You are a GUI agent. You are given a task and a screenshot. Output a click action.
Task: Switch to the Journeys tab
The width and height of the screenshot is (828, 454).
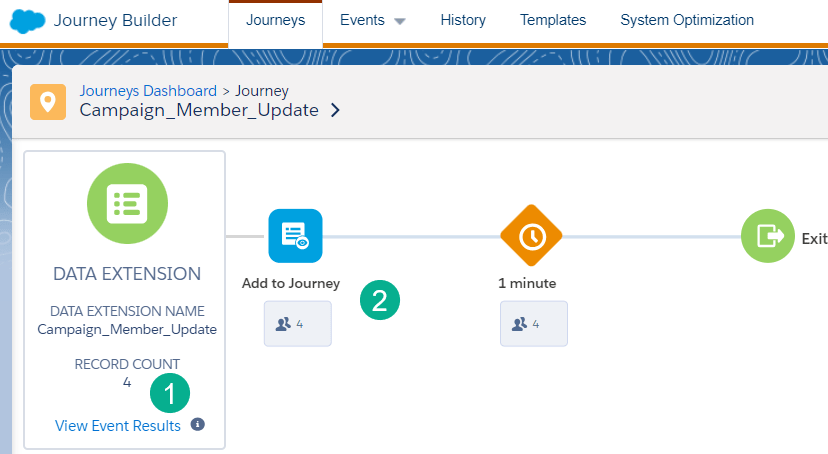click(x=275, y=21)
